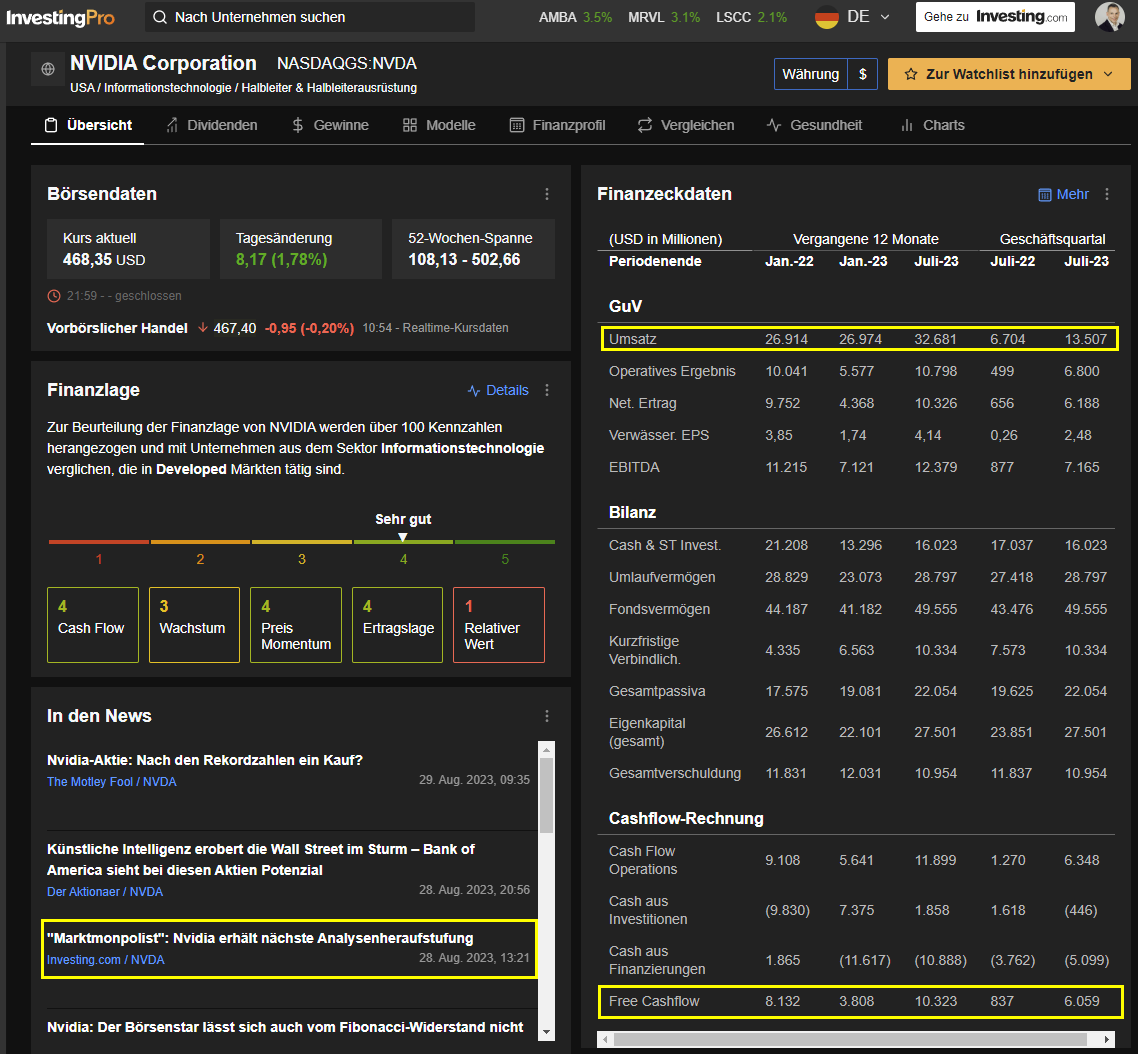Click the InvestingPro logo
This screenshot has width=1138, height=1054.
click(x=60, y=17)
